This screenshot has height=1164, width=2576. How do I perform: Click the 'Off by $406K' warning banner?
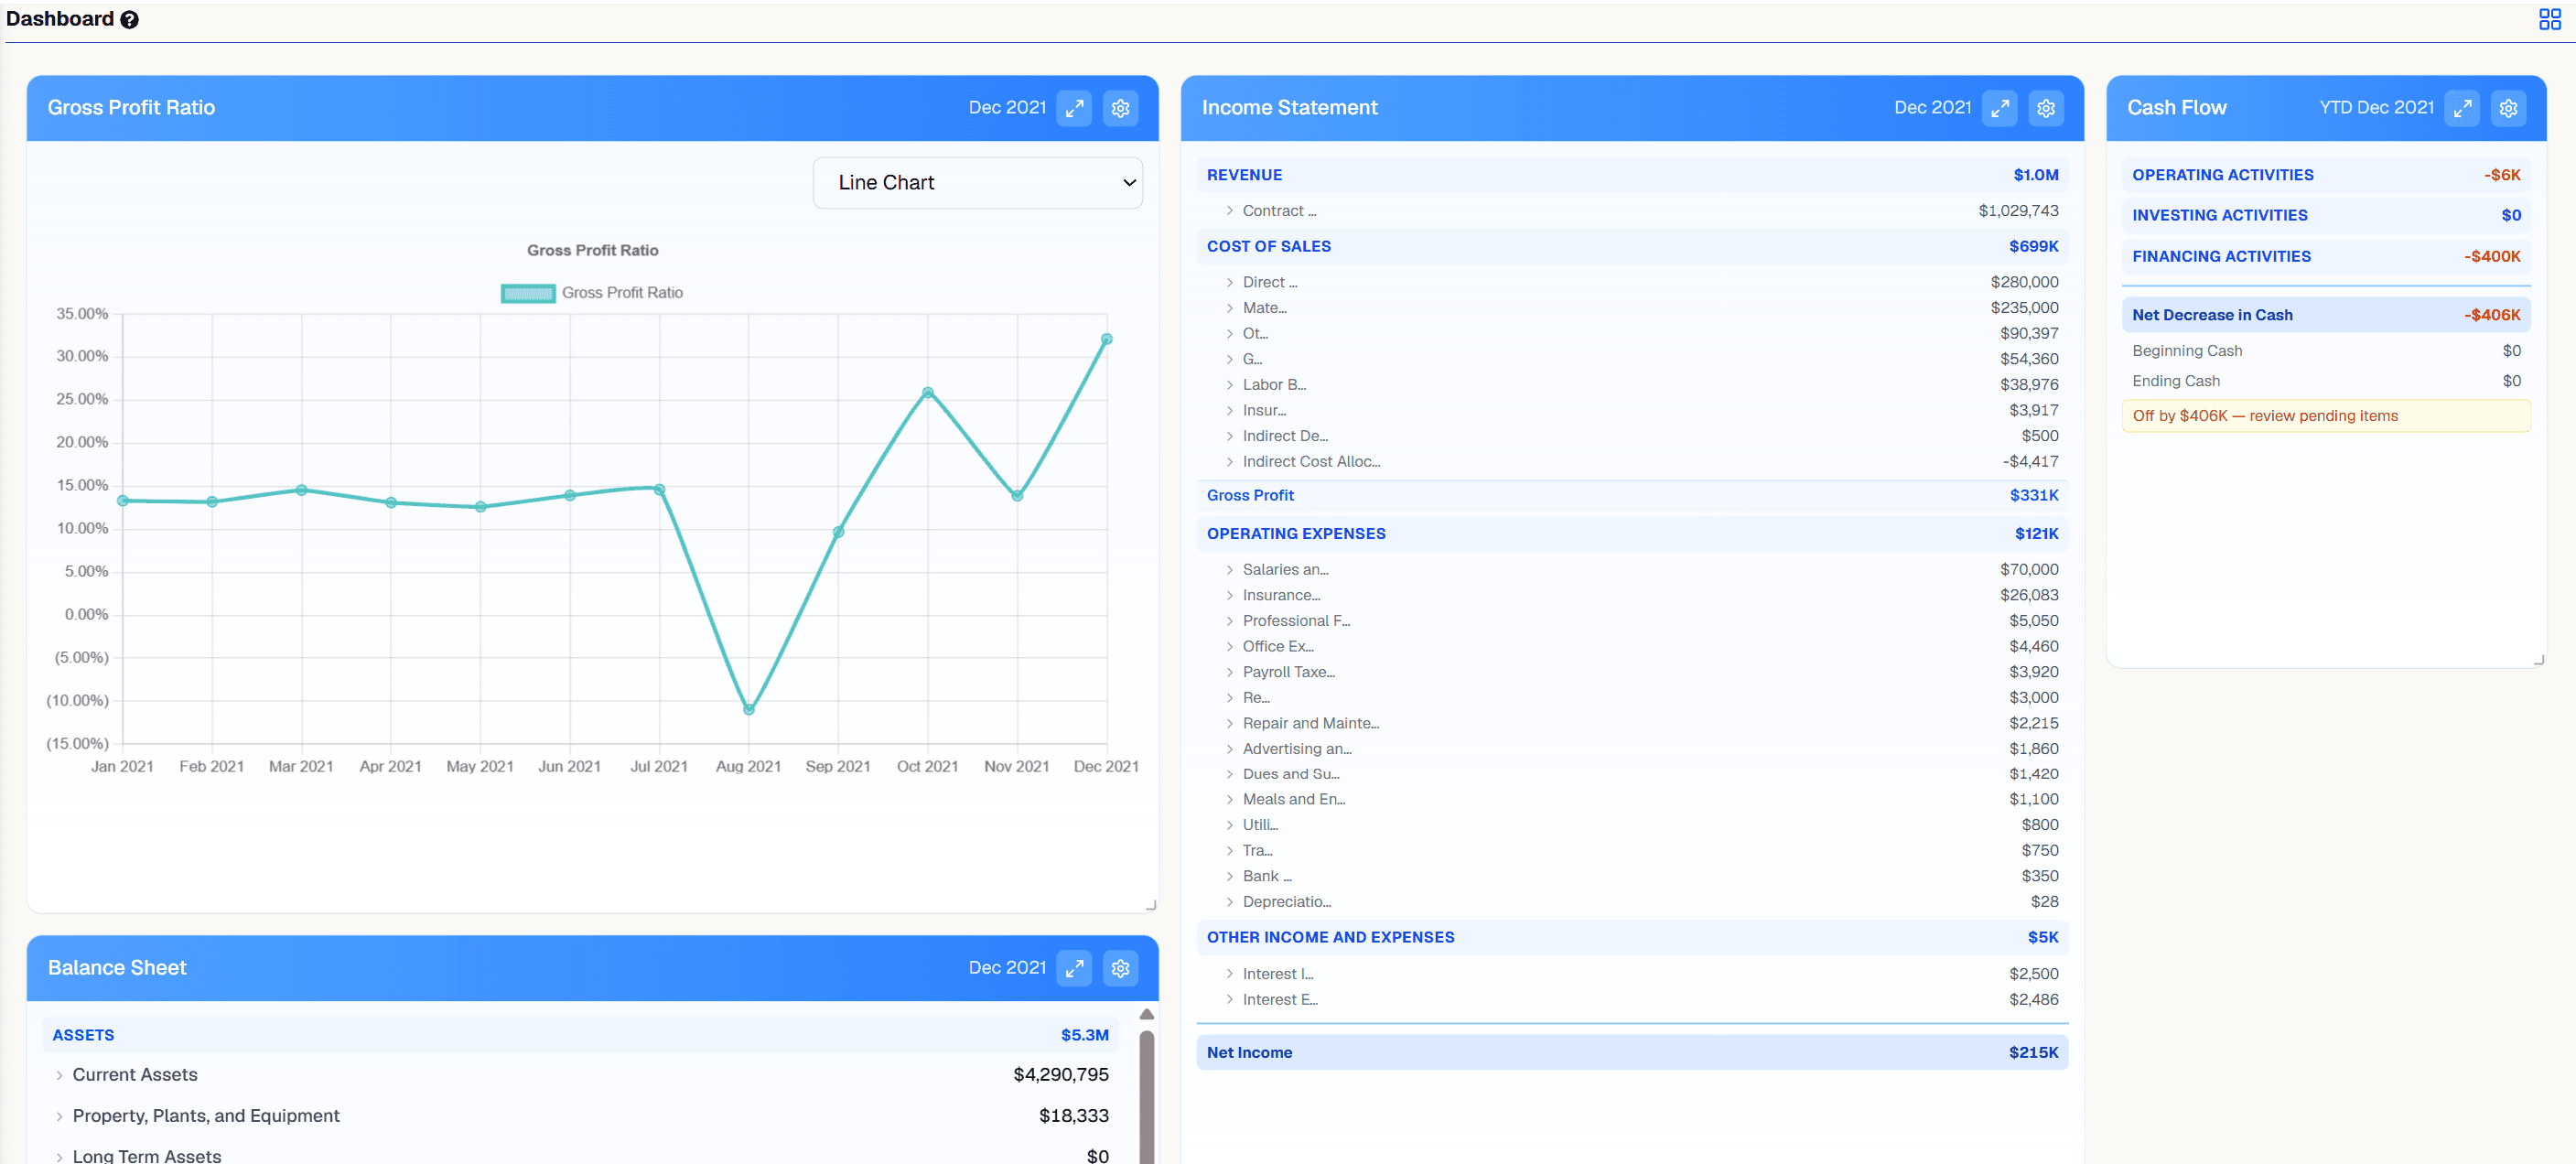point(2326,416)
